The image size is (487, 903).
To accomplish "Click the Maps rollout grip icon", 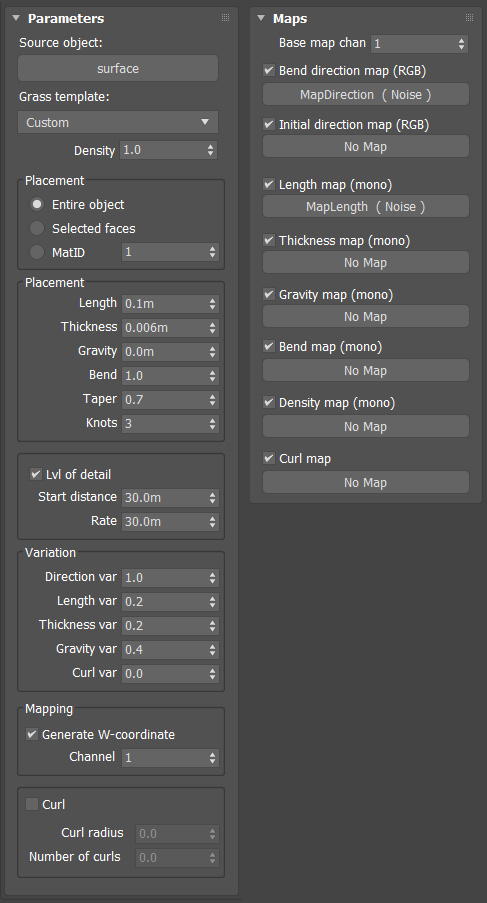I will 470,18.
